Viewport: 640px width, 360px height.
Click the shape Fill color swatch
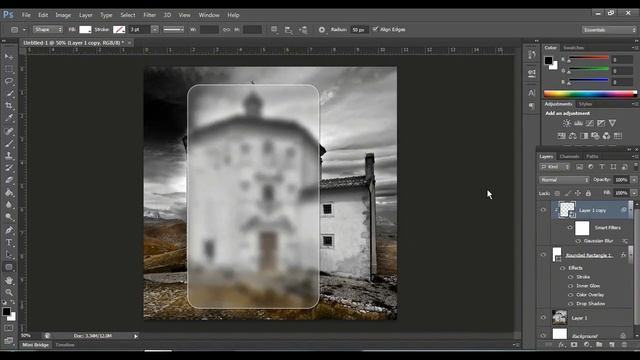(85, 29)
